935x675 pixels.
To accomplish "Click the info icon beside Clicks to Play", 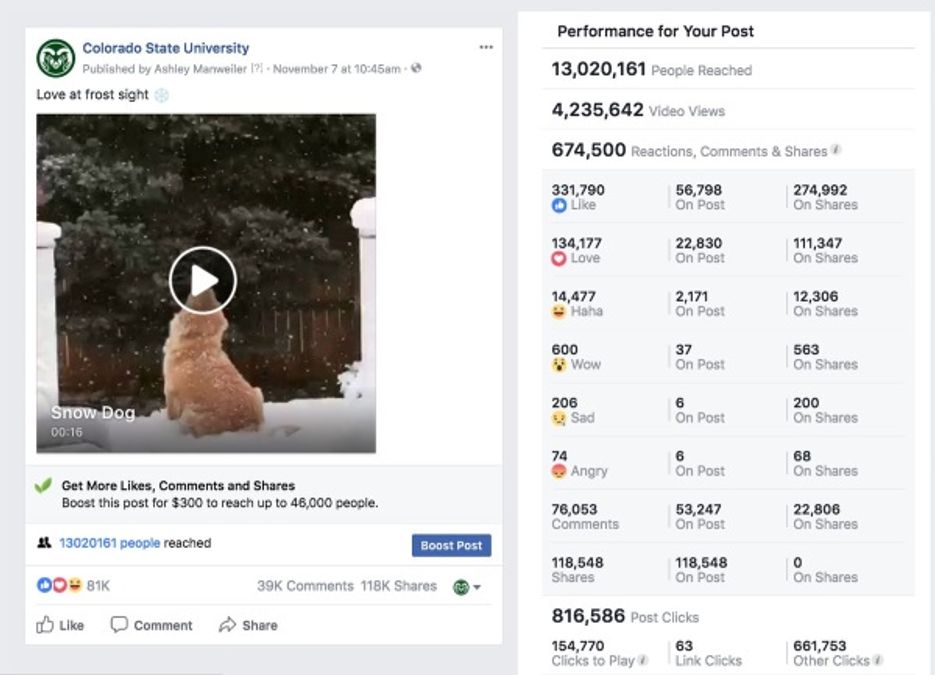I will coord(643,659).
